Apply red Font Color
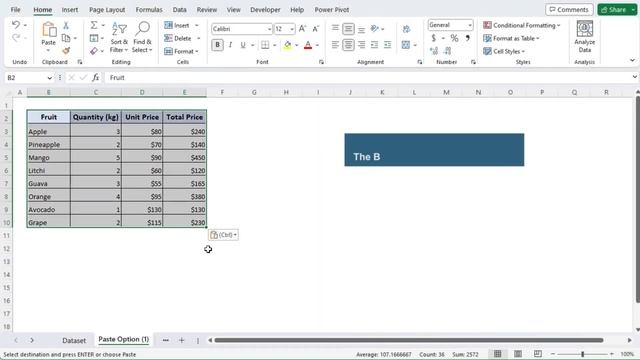Image resolution: width=640 pixels, height=360 pixels. coord(308,45)
